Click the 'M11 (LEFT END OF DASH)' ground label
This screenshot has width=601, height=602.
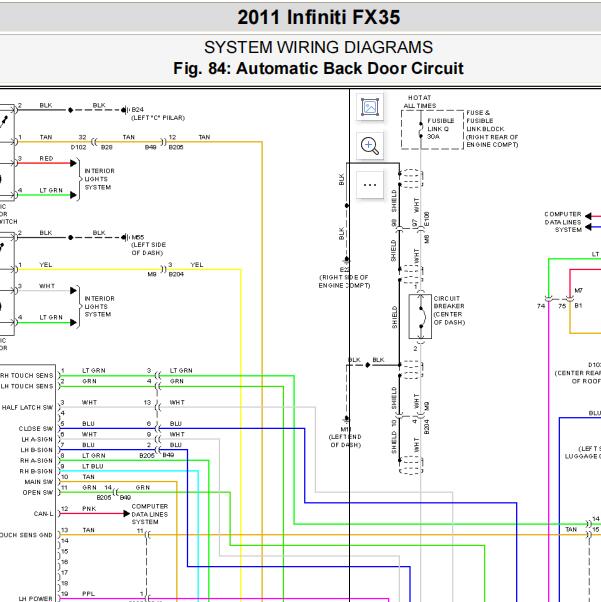click(x=345, y=437)
